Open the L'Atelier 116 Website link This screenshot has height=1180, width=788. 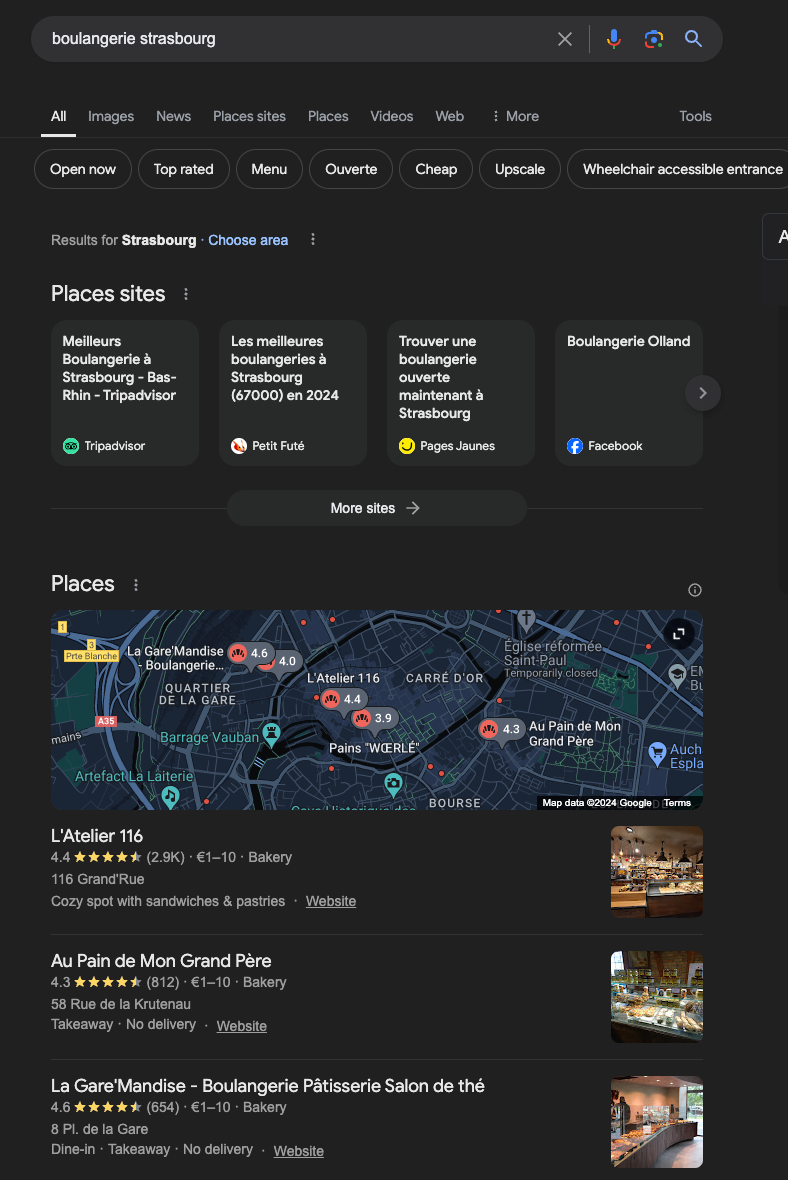[x=330, y=901]
